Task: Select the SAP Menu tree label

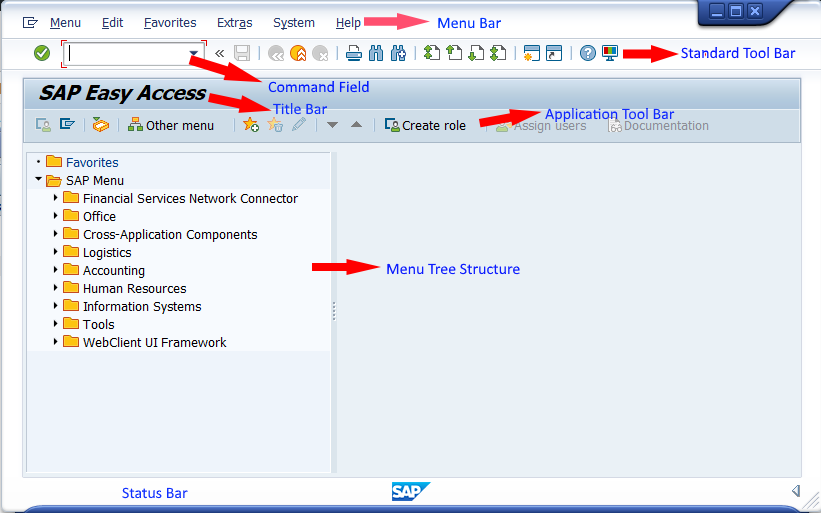Action: [x=95, y=181]
